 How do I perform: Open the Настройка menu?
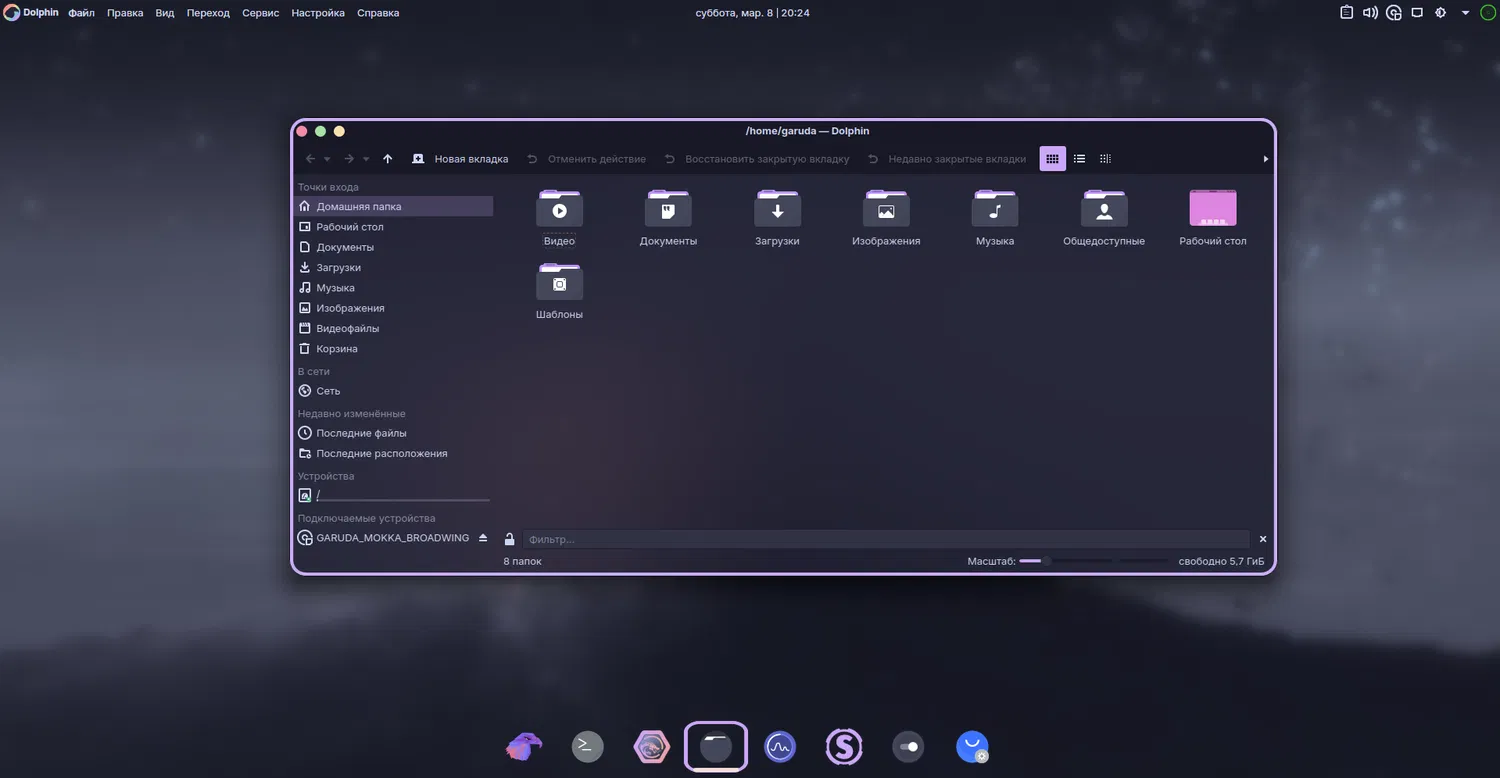(318, 13)
